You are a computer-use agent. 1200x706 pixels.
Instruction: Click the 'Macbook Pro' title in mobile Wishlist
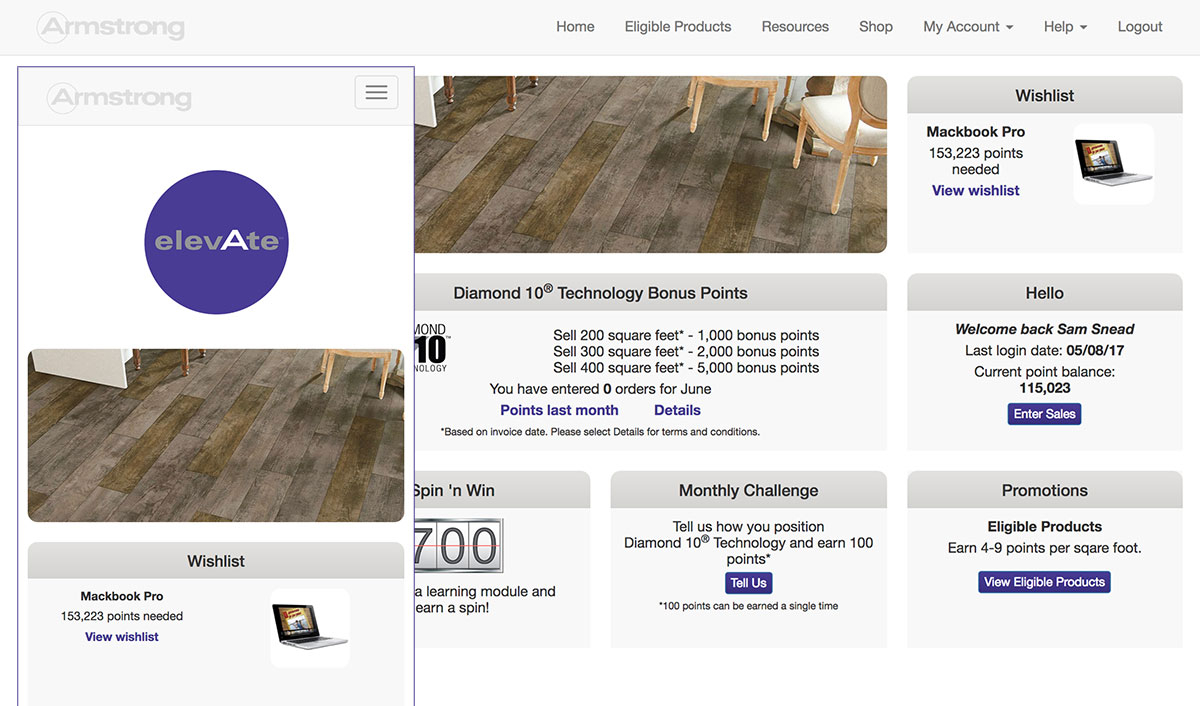122,596
